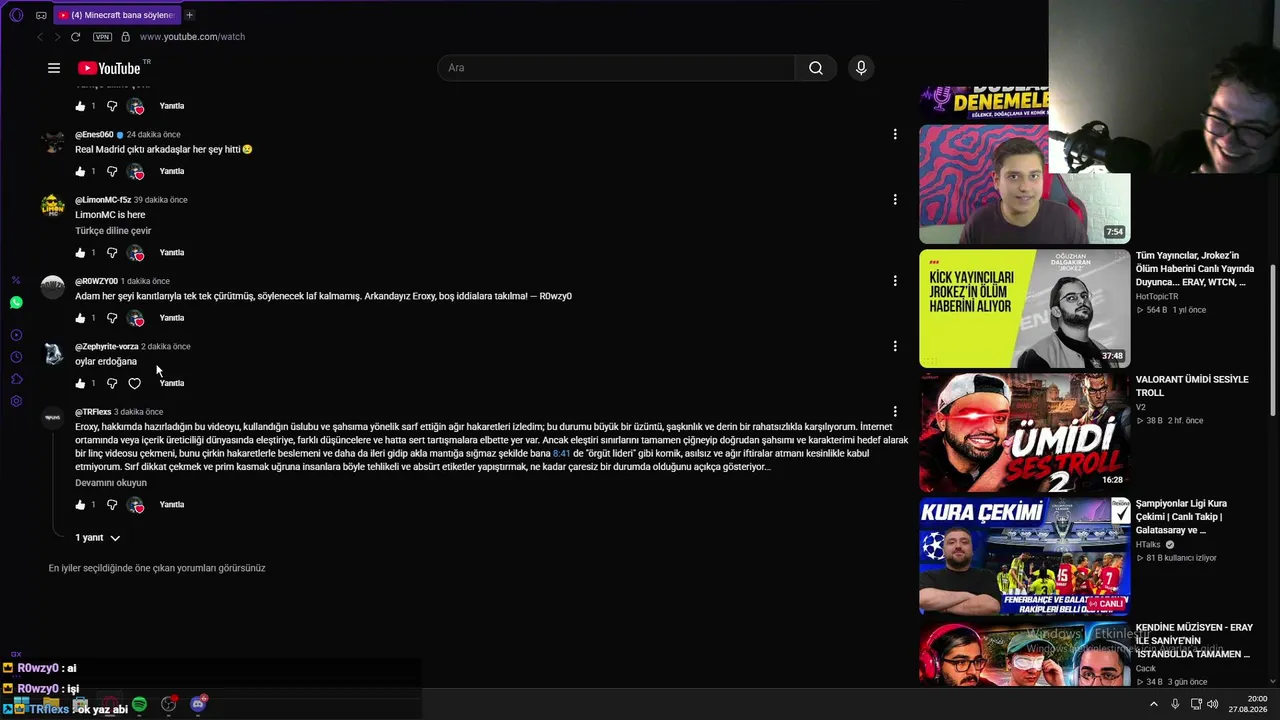Like the @LimonMC-f5z comment
Viewport: 1280px width, 720px height.
coord(81,253)
